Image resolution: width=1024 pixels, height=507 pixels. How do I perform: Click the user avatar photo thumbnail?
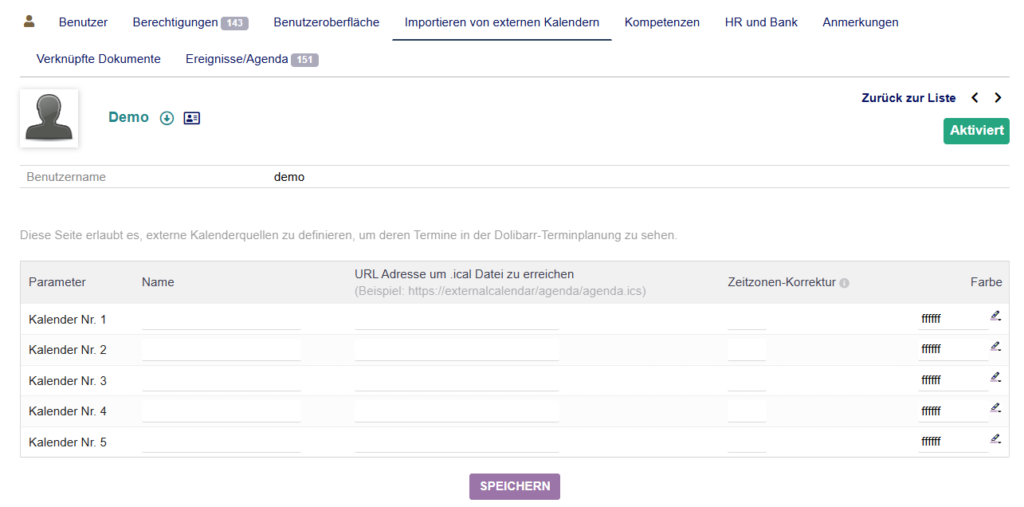49,118
